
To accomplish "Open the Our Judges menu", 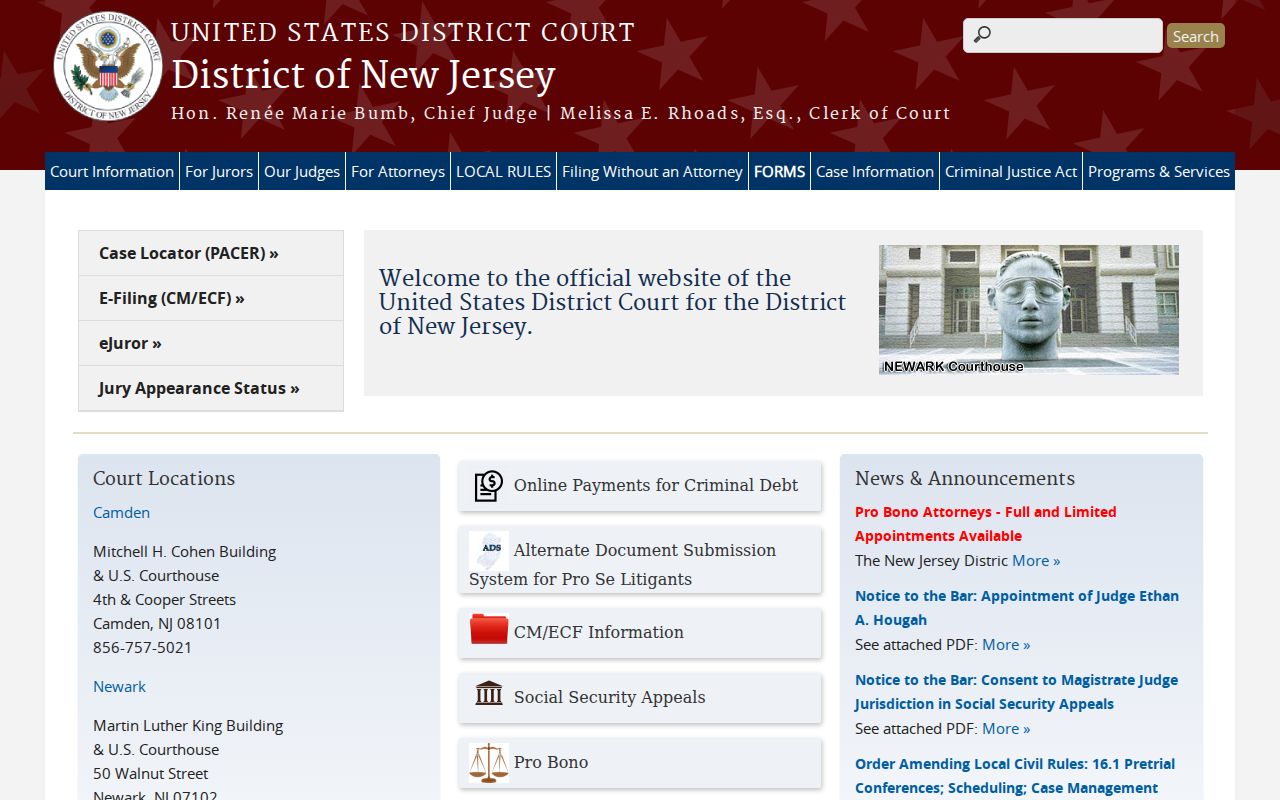I will click(x=302, y=171).
